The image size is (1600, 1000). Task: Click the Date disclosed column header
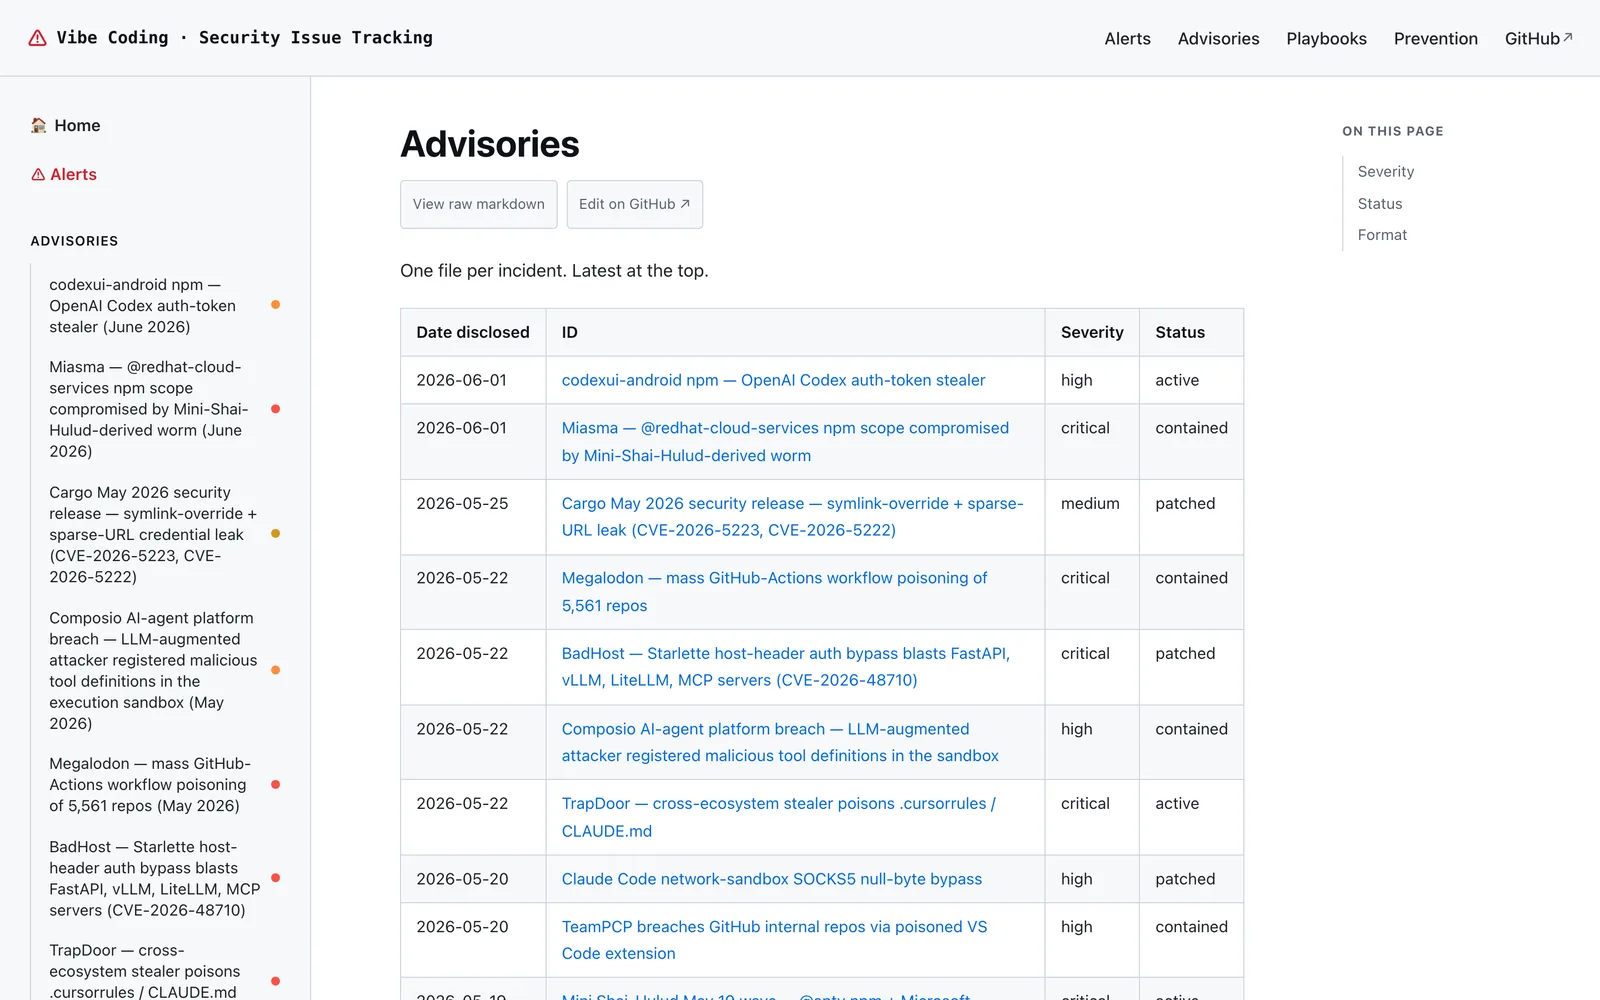click(473, 332)
